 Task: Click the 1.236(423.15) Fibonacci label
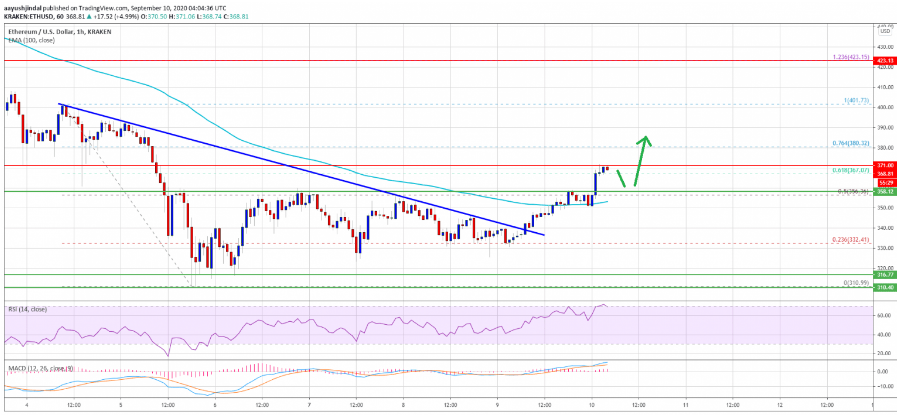pos(851,57)
